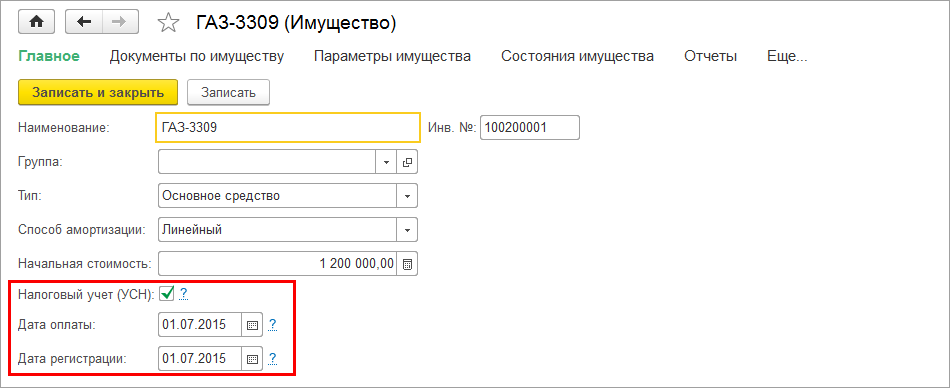Click Записать и закрыть button
Viewport: 950px width, 388px height.
tap(98, 93)
